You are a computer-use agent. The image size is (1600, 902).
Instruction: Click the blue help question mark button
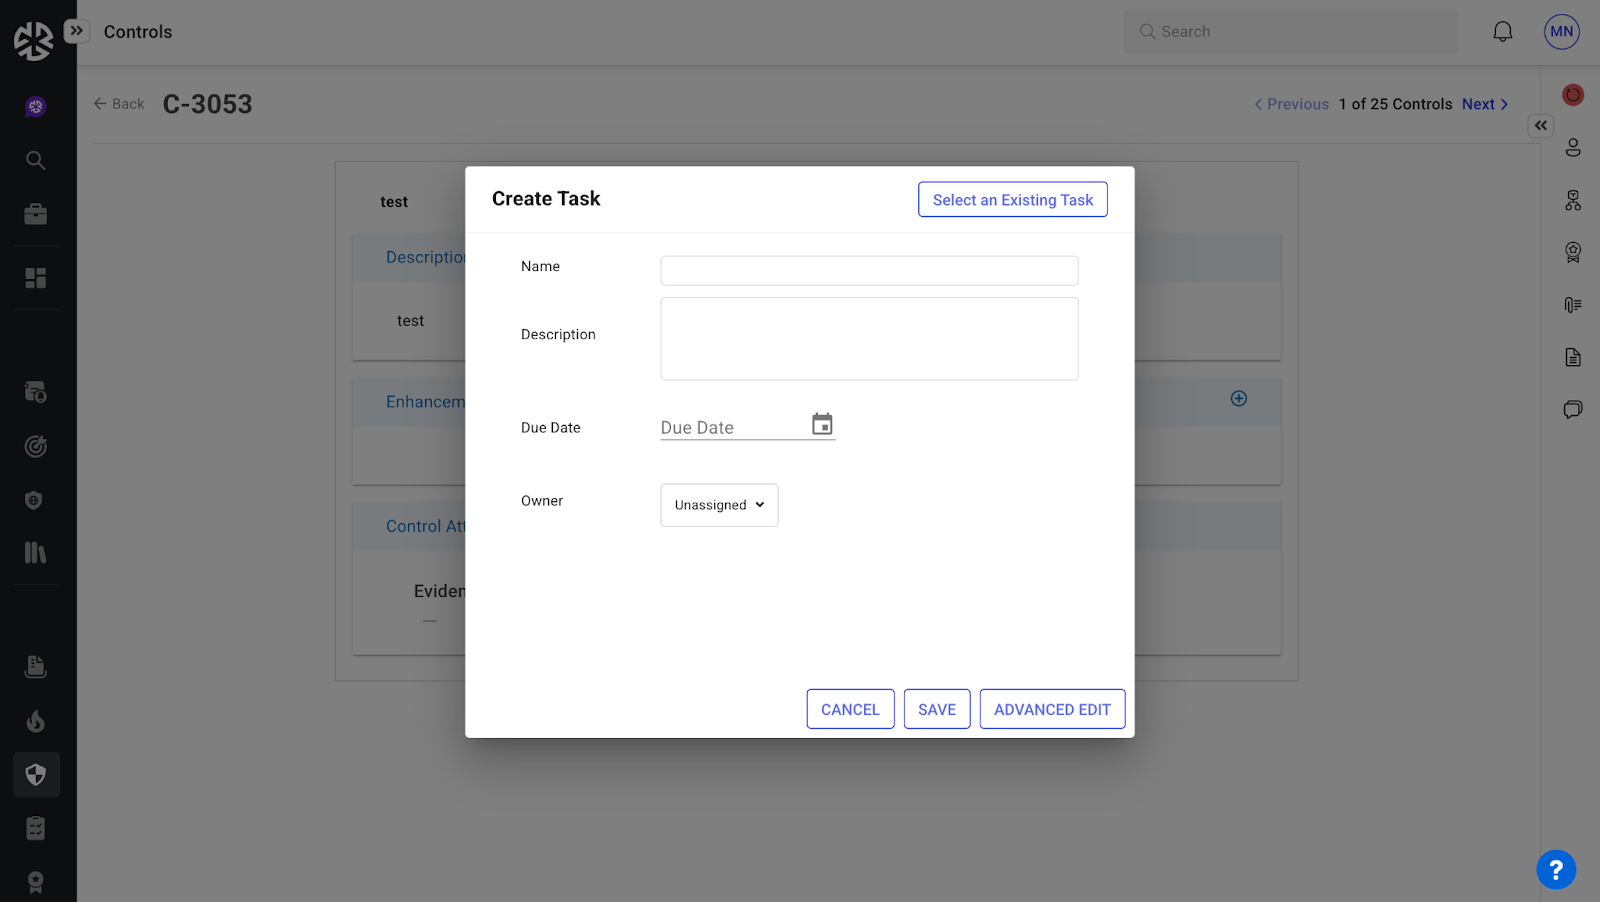[1555, 869]
